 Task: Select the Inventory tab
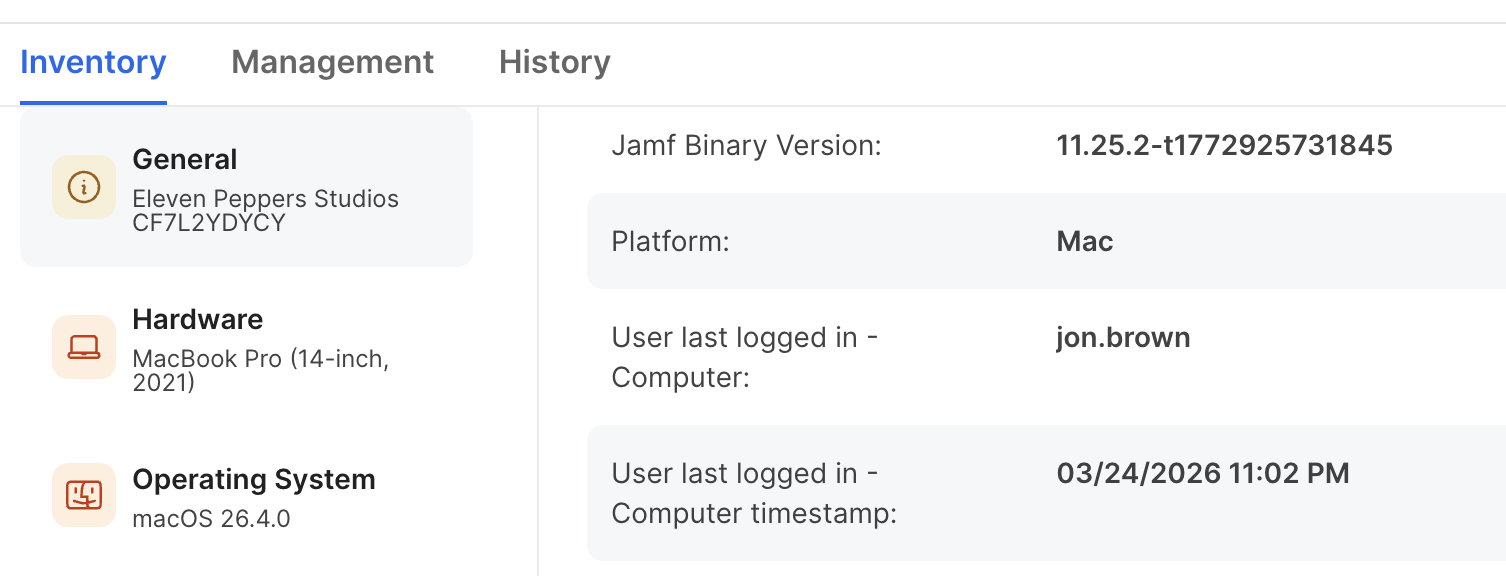point(93,62)
